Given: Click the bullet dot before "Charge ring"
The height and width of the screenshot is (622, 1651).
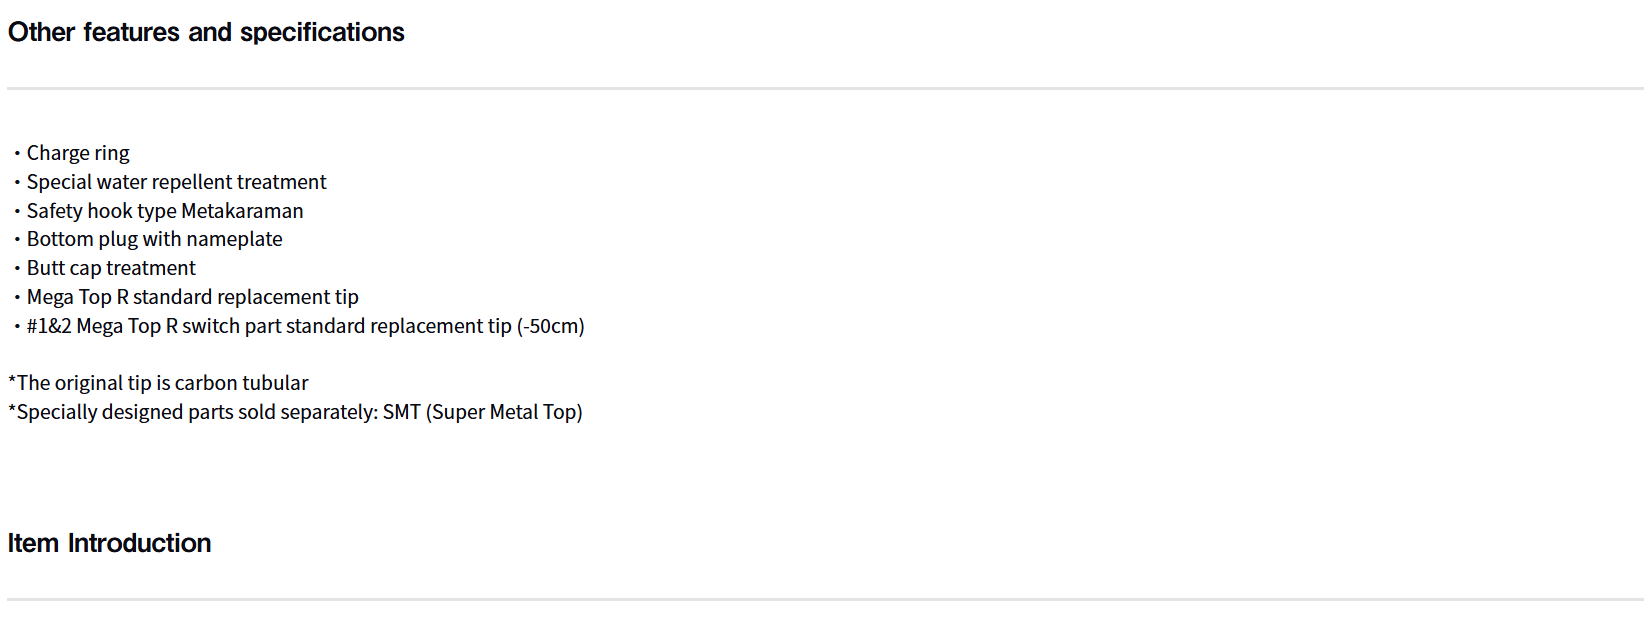Looking at the screenshot, I should click(17, 154).
